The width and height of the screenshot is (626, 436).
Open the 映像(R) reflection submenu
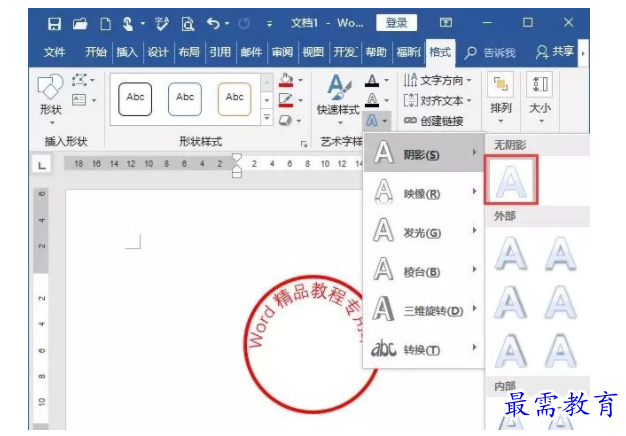coord(424,192)
